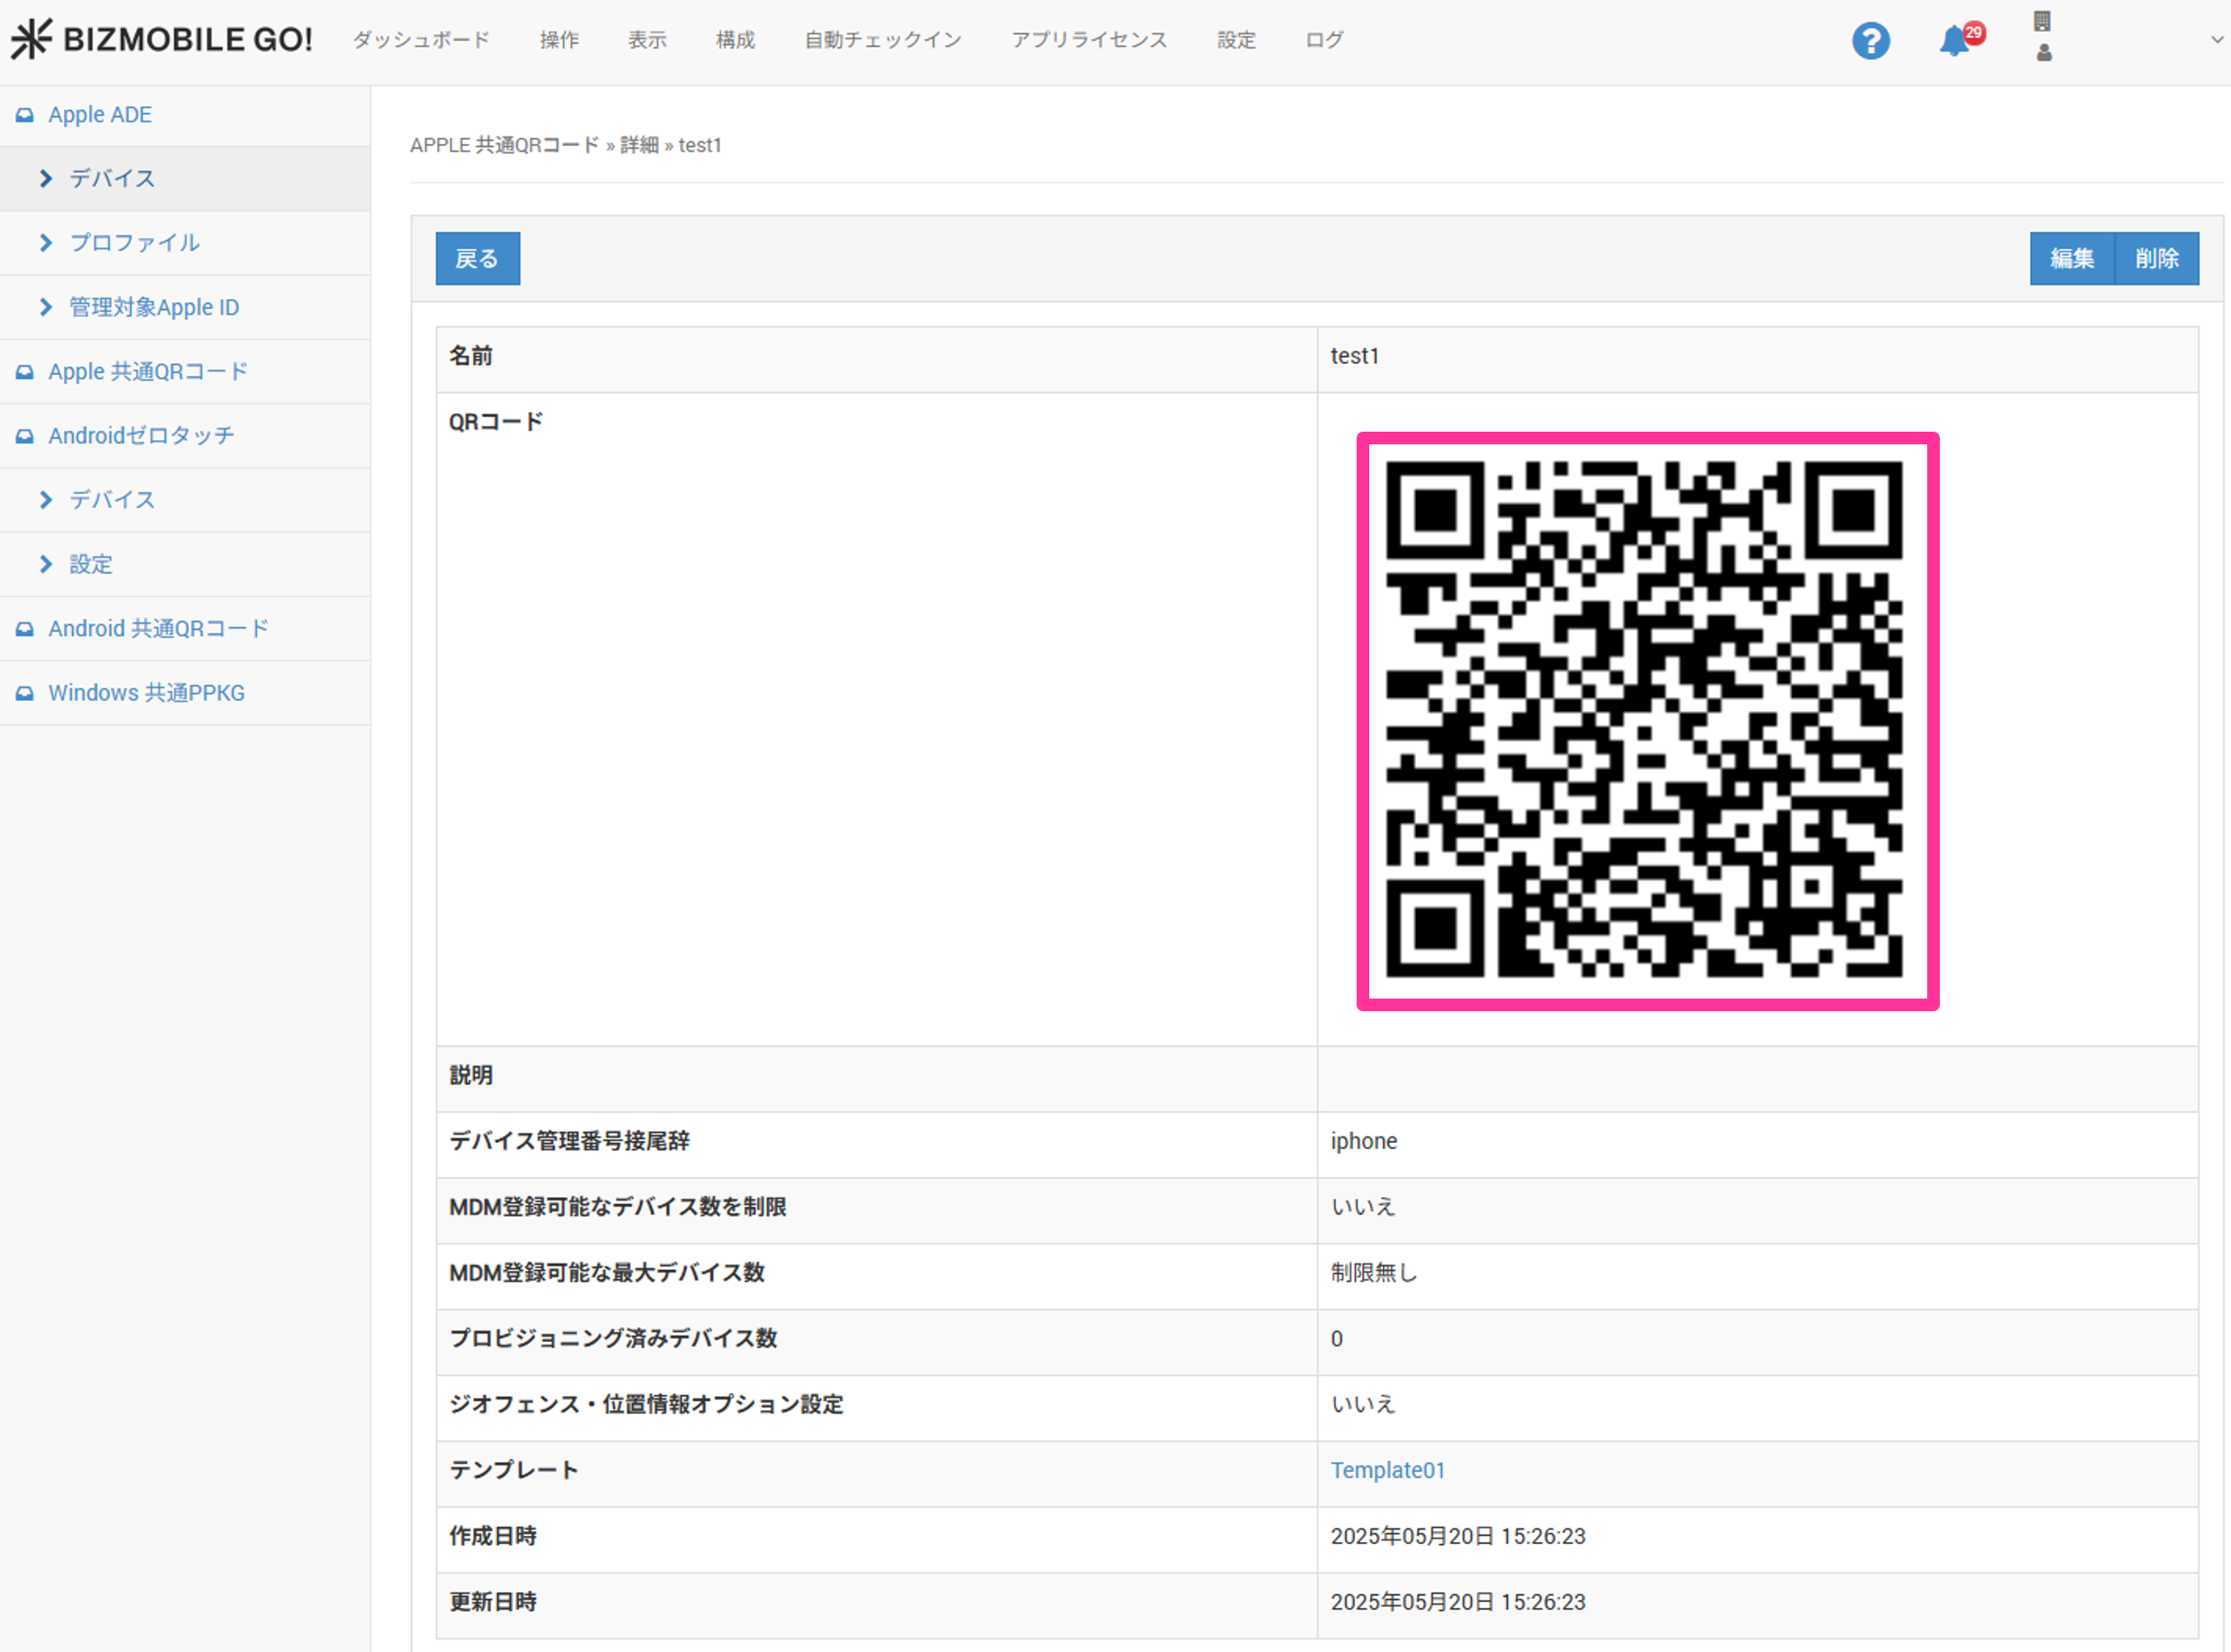
Task: Expand the プロファイル sidebar item
Action: coord(46,243)
